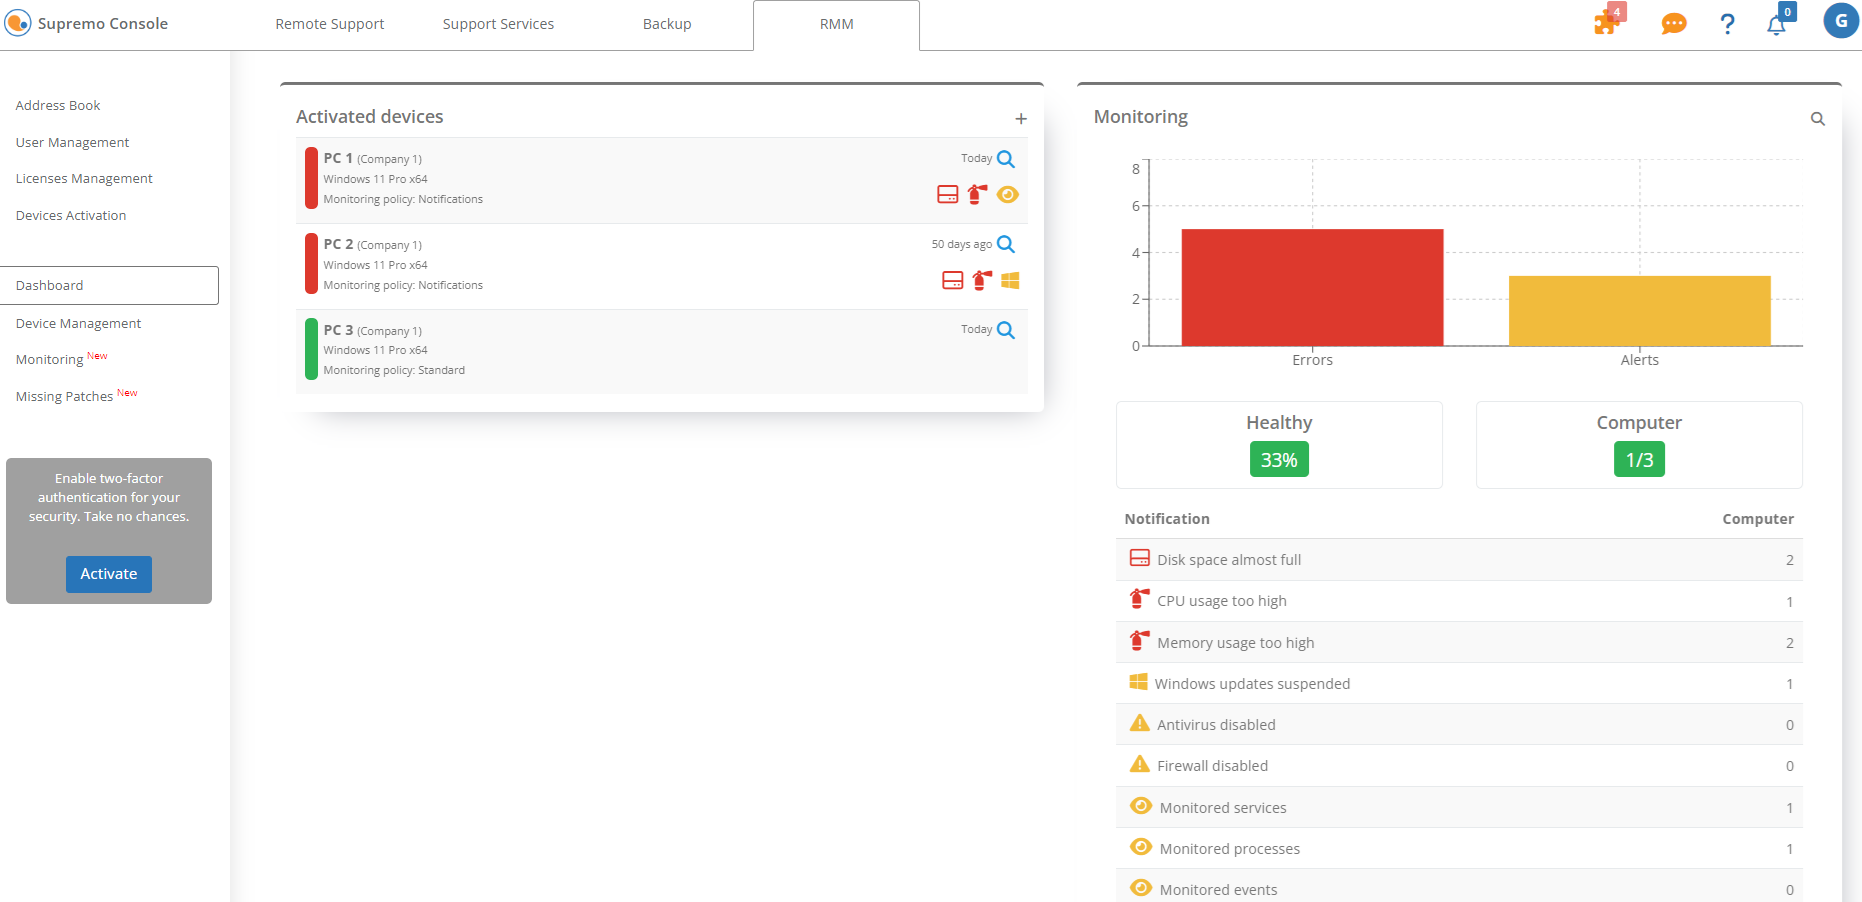This screenshot has height=902, width=1862.
Task: Click the red Errors chart bar
Action: [1312, 288]
